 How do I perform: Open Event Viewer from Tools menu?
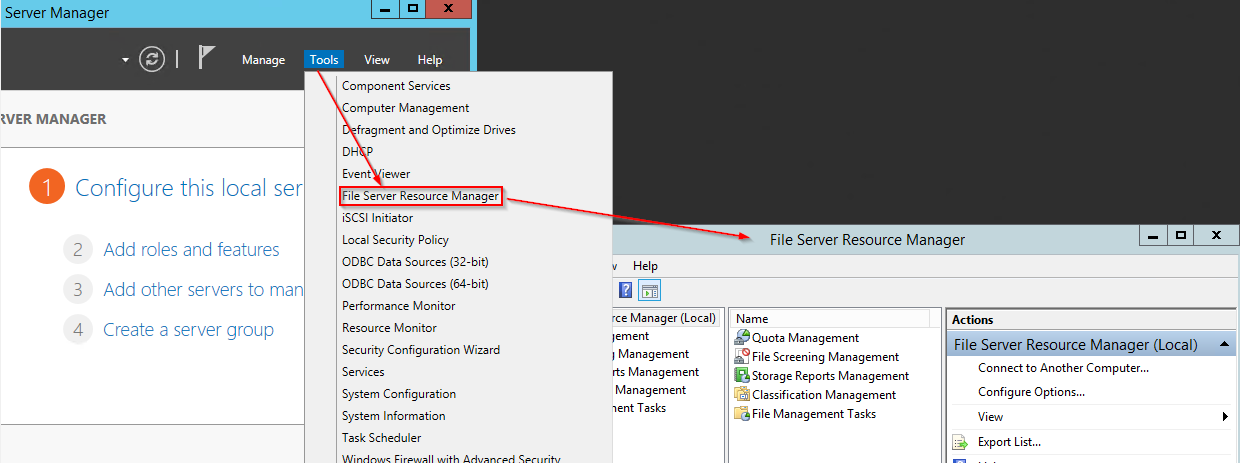pos(376,174)
